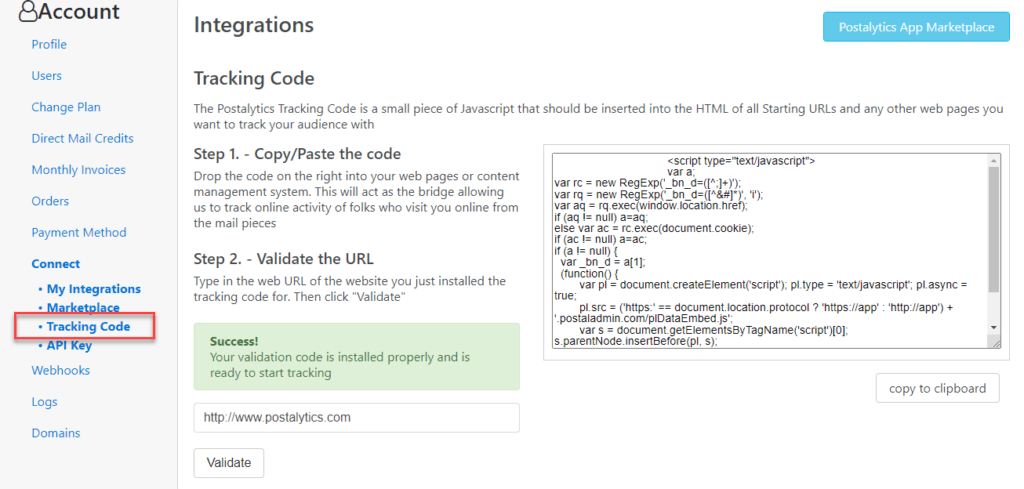Viewport: 1024px width, 489px height.
Task: Open Domains settings
Action: [56, 433]
